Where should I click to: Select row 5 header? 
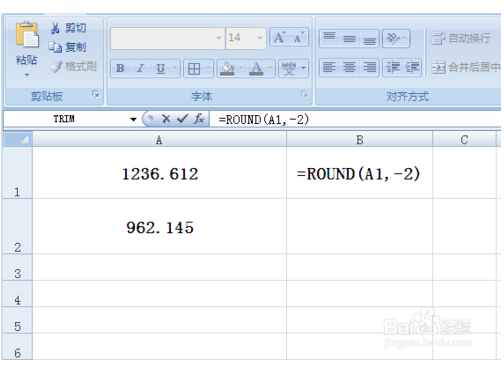pos(17,320)
